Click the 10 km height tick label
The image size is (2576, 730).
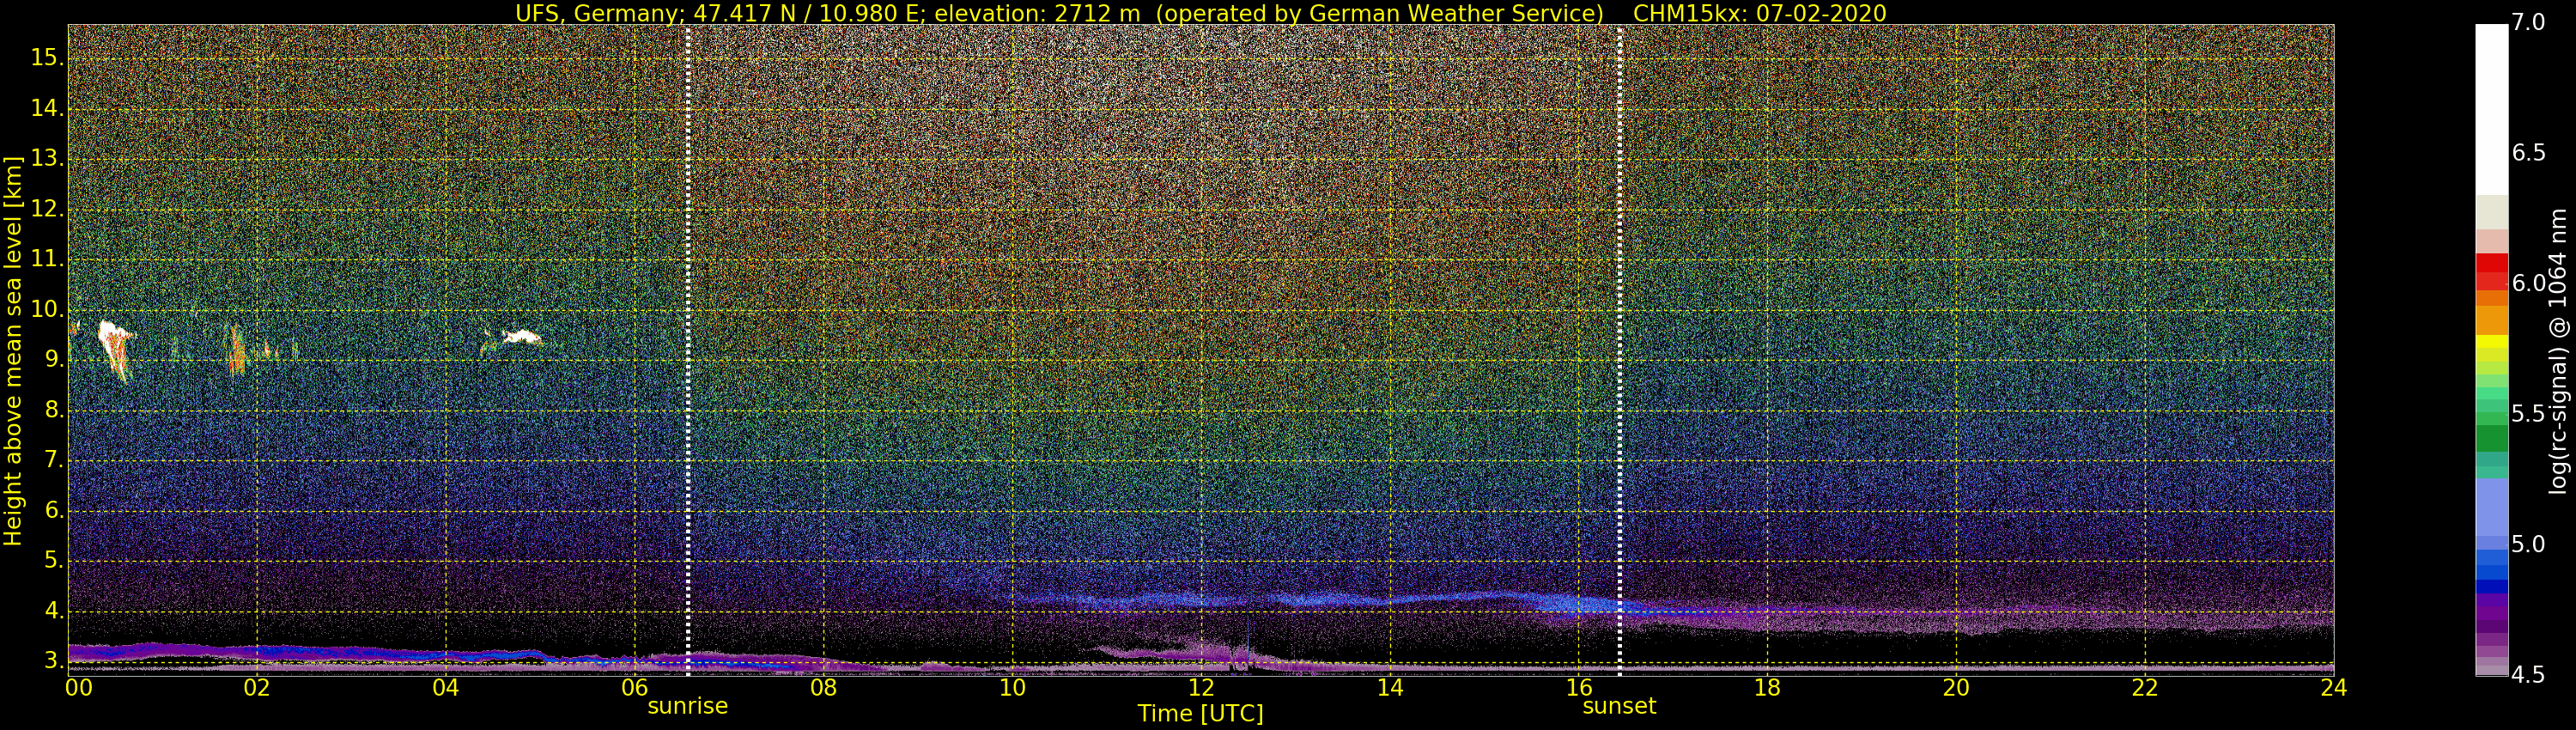pyautogui.click(x=47, y=309)
